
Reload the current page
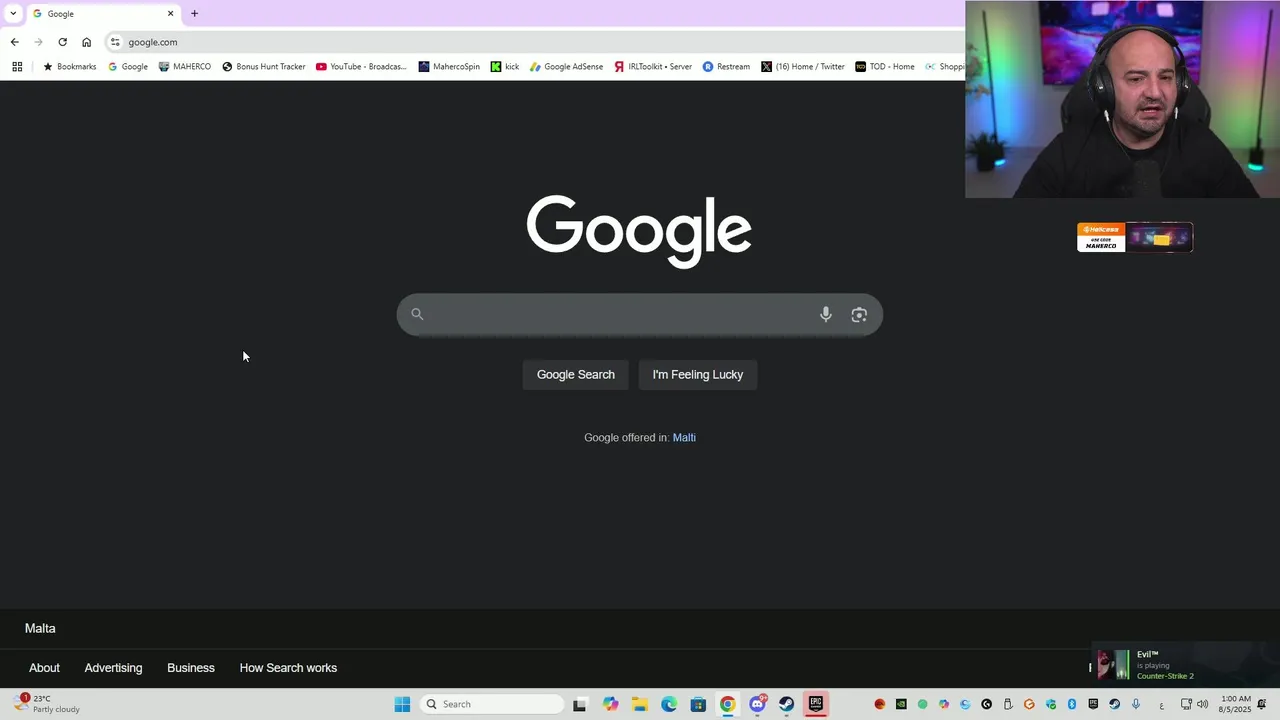point(62,42)
